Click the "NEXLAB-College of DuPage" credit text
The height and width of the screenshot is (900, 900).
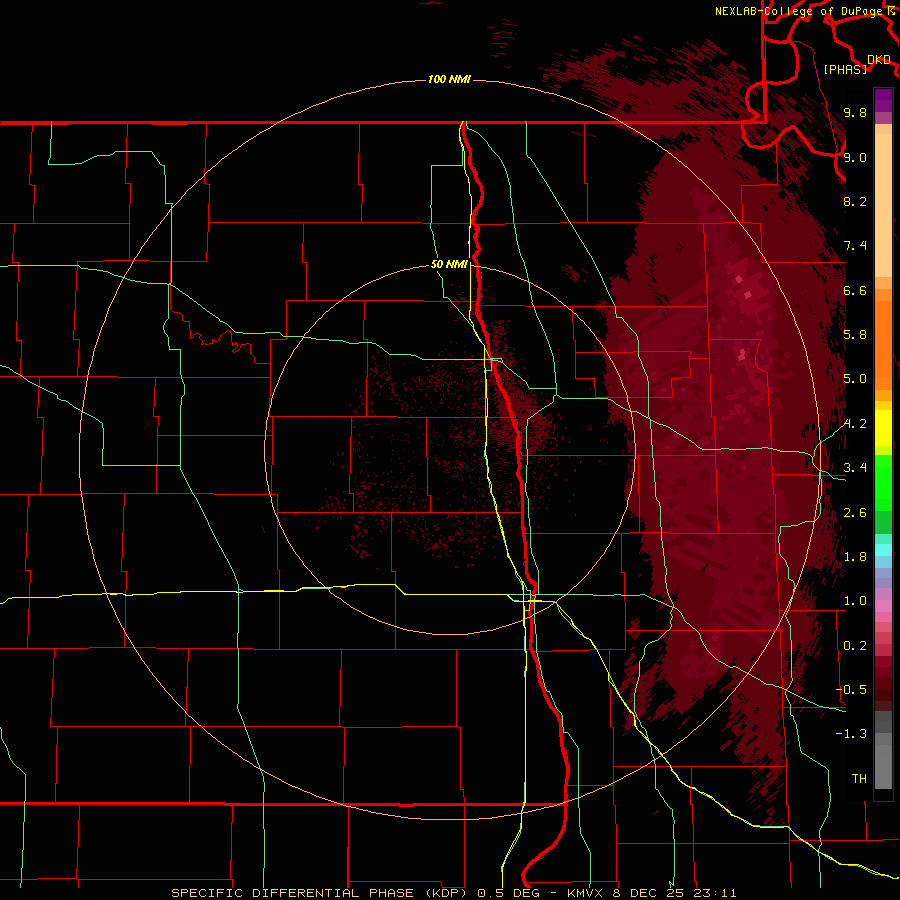(798, 11)
